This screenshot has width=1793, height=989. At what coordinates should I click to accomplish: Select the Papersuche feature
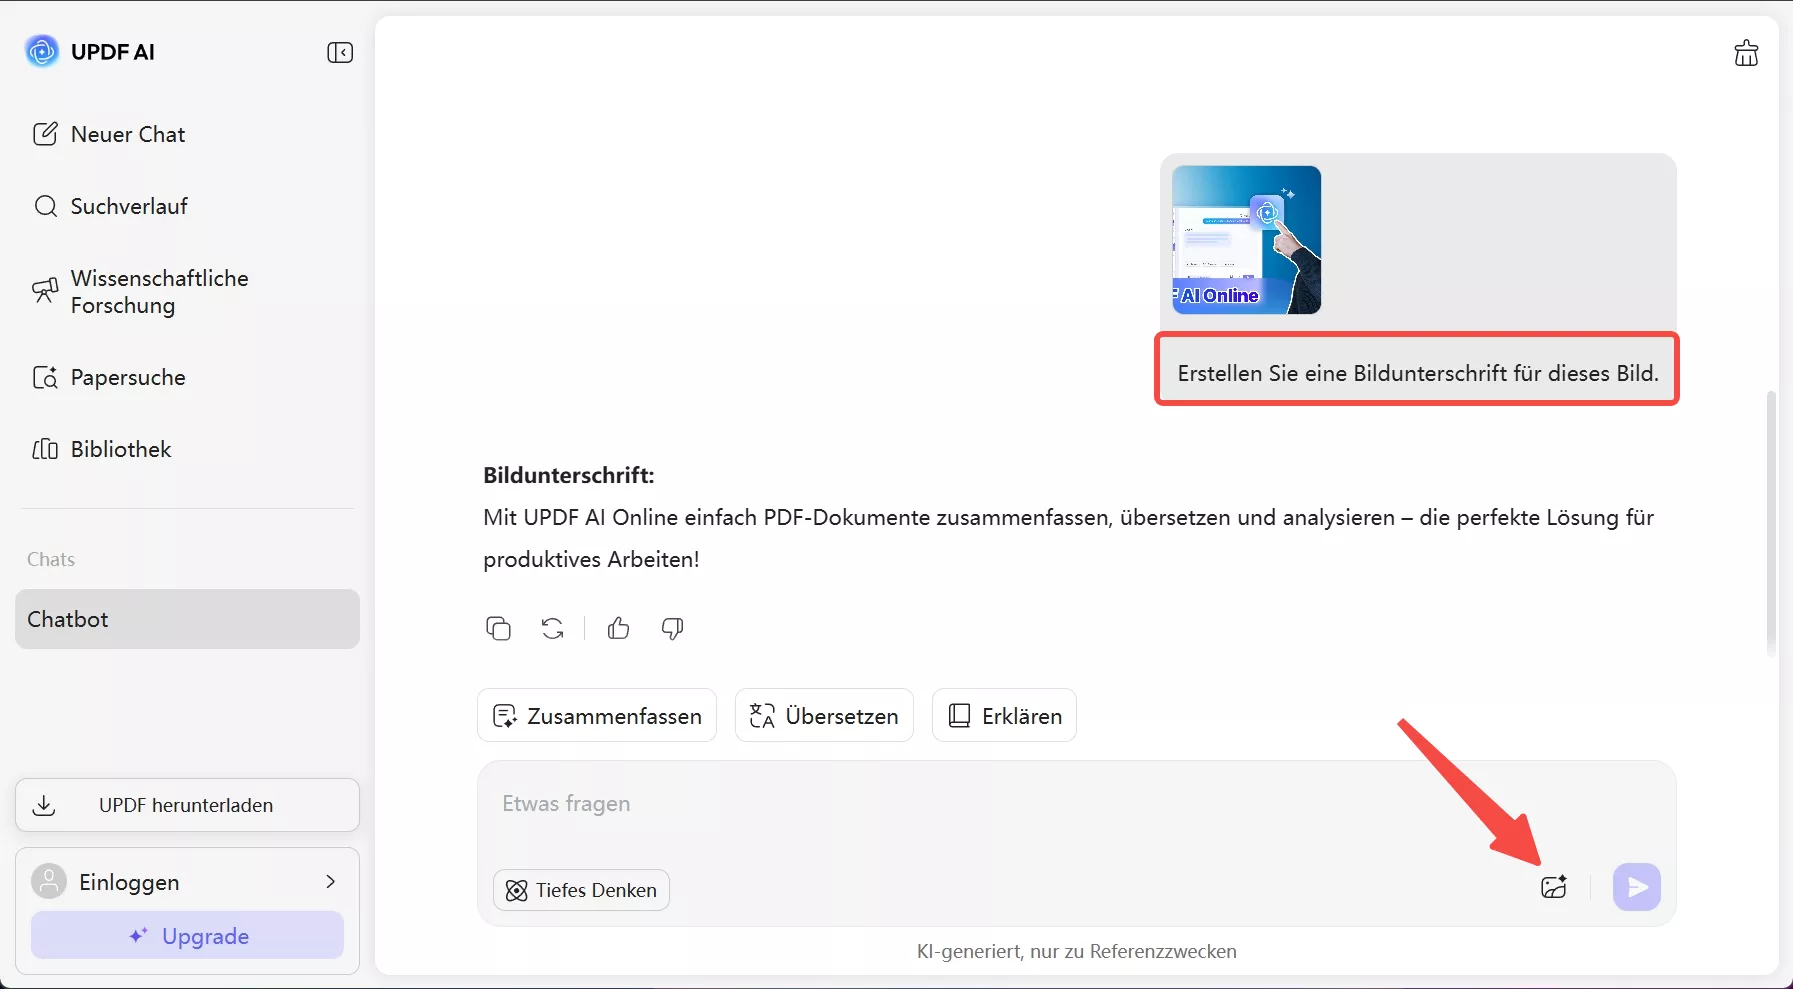click(128, 378)
